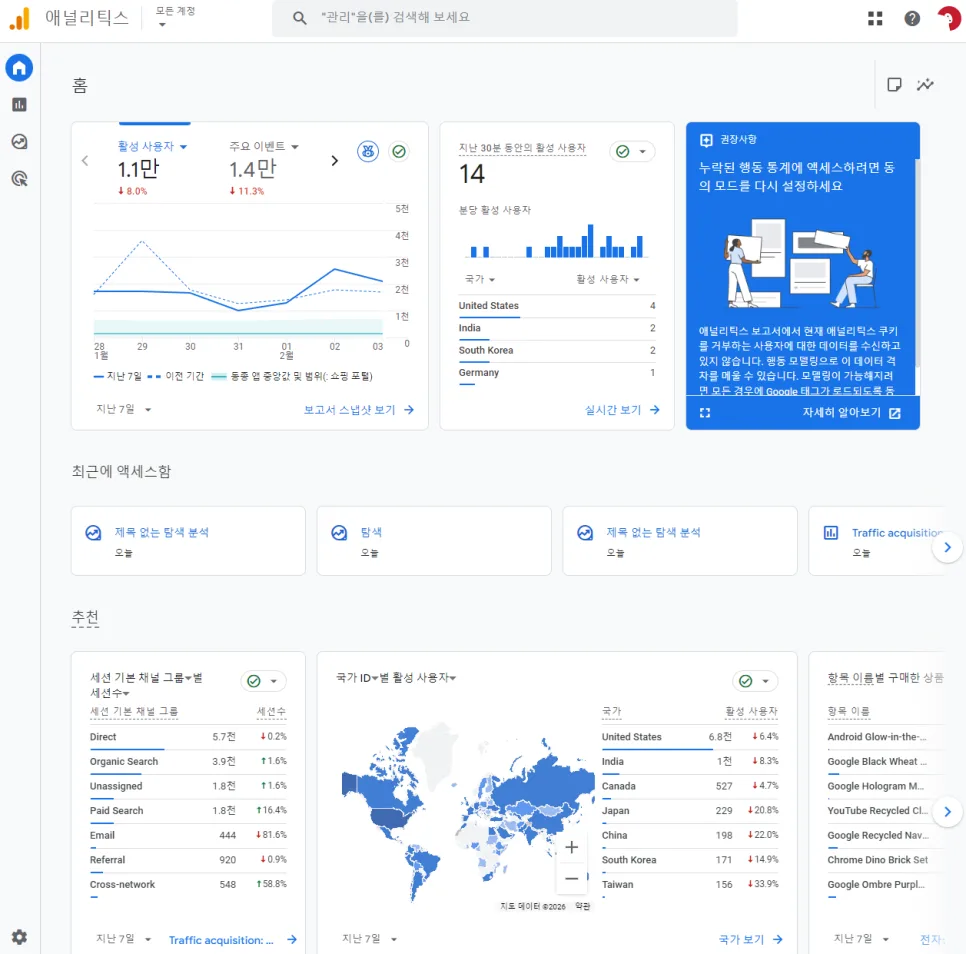
Task: Zoom out on the world map
Action: (x=571, y=878)
